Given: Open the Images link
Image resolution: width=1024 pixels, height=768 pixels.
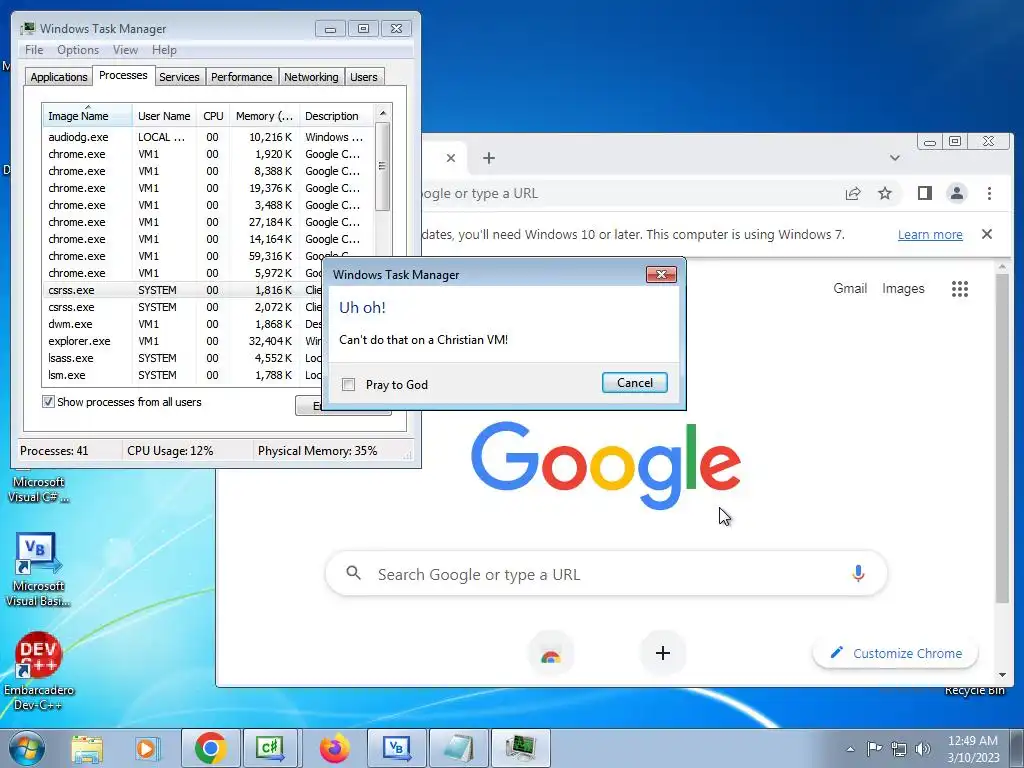Looking at the screenshot, I should click(903, 288).
